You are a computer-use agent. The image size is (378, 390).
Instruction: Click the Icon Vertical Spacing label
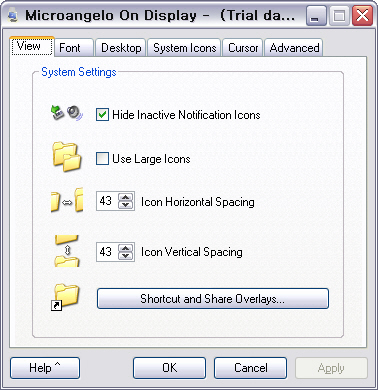coord(192,252)
